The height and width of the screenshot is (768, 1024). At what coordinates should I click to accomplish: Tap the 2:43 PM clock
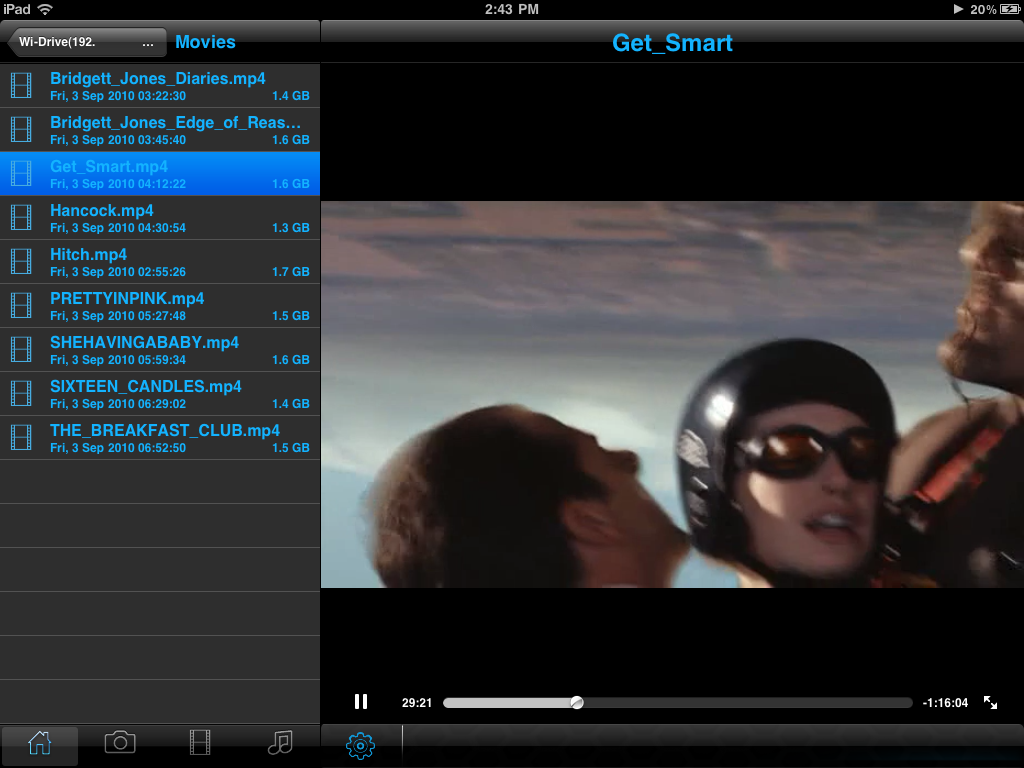pos(511,9)
